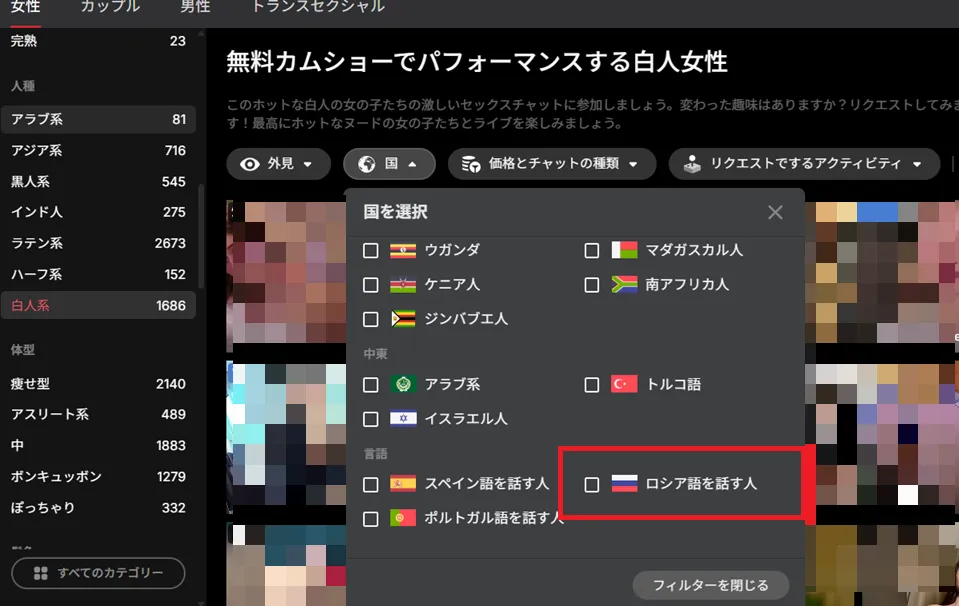Image resolution: width=959 pixels, height=606 pixels.
Task: Click the South Africa flag beside 南アフリカ人
Action: coord(624,284)
